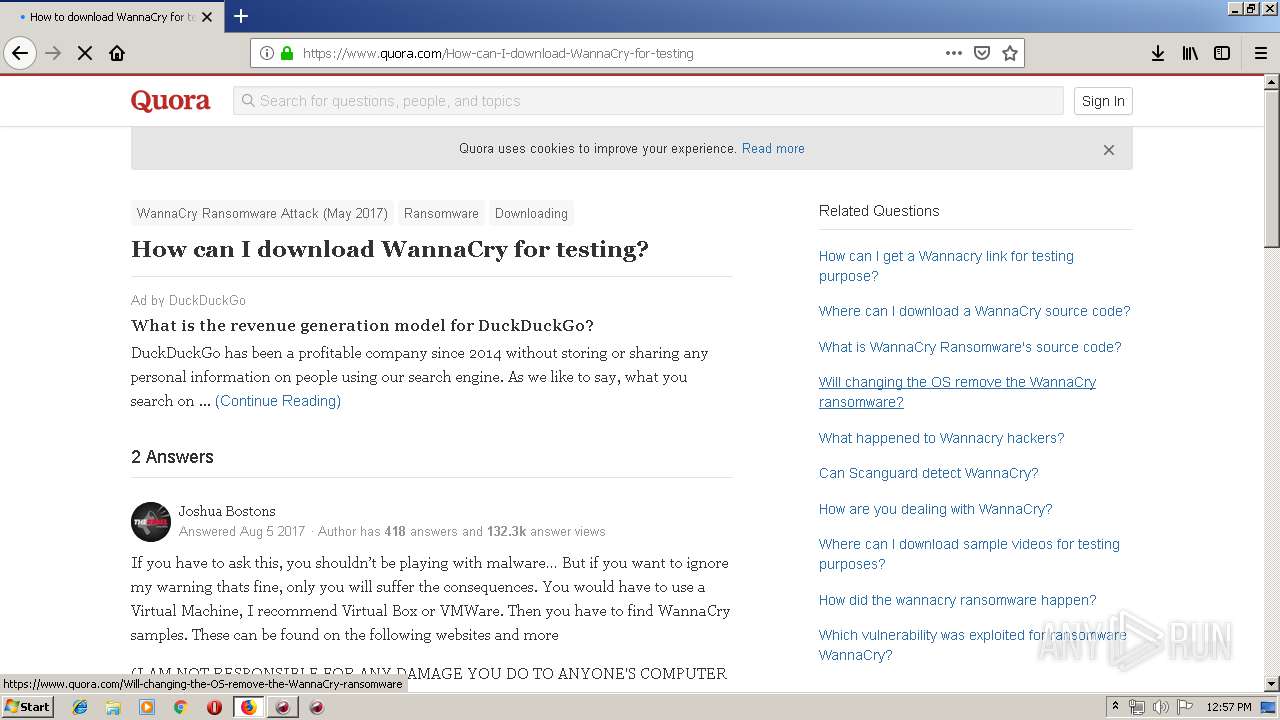Open media player taskbar icon
This screenshot has width=1280, height=720.
pos(147,707)
